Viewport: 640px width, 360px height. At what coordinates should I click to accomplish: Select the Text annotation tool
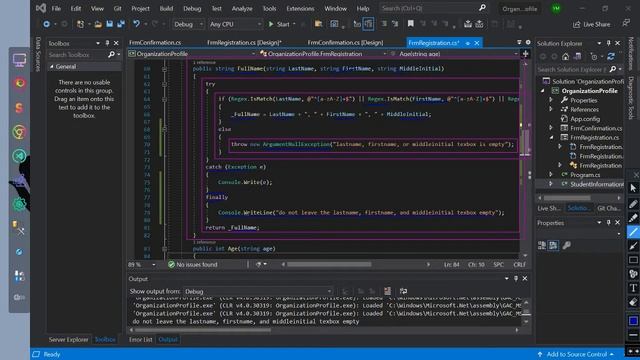click(x=633, y=288)
